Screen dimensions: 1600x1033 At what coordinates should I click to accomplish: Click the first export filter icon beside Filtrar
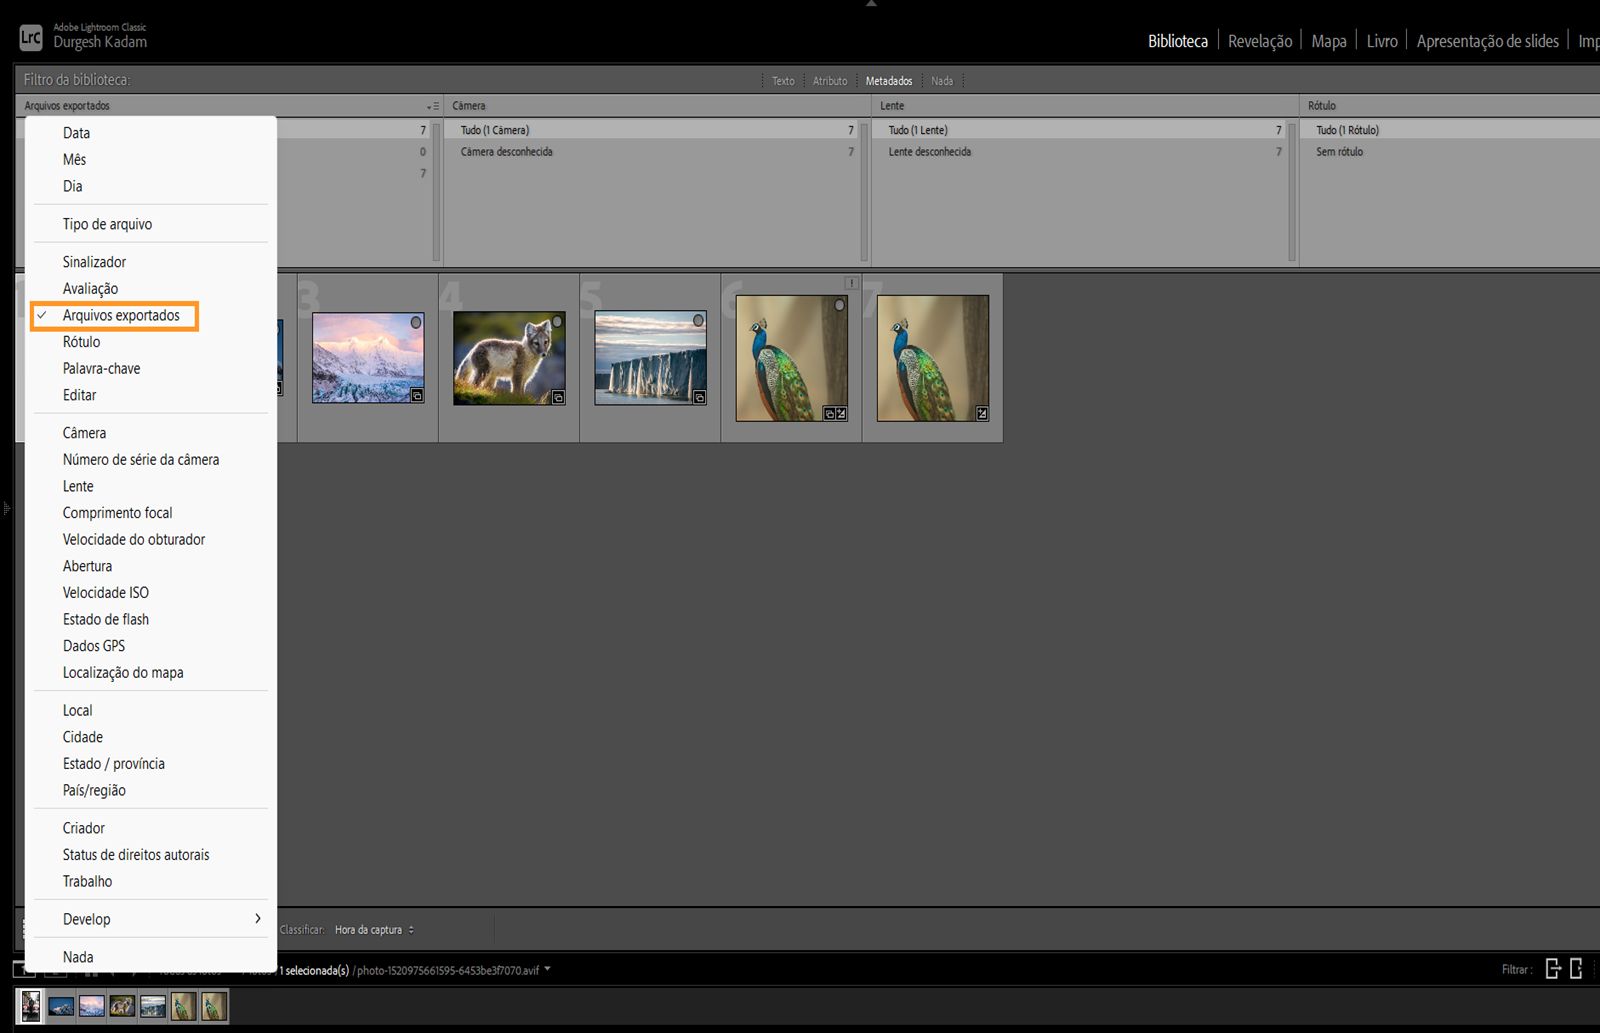tap(1553, 969)
